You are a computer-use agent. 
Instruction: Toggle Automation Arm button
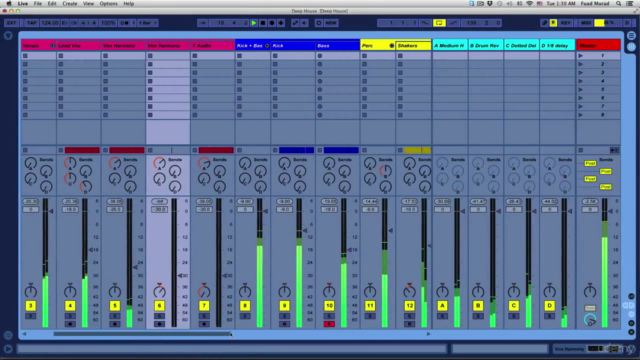click(x=295, y=23)
